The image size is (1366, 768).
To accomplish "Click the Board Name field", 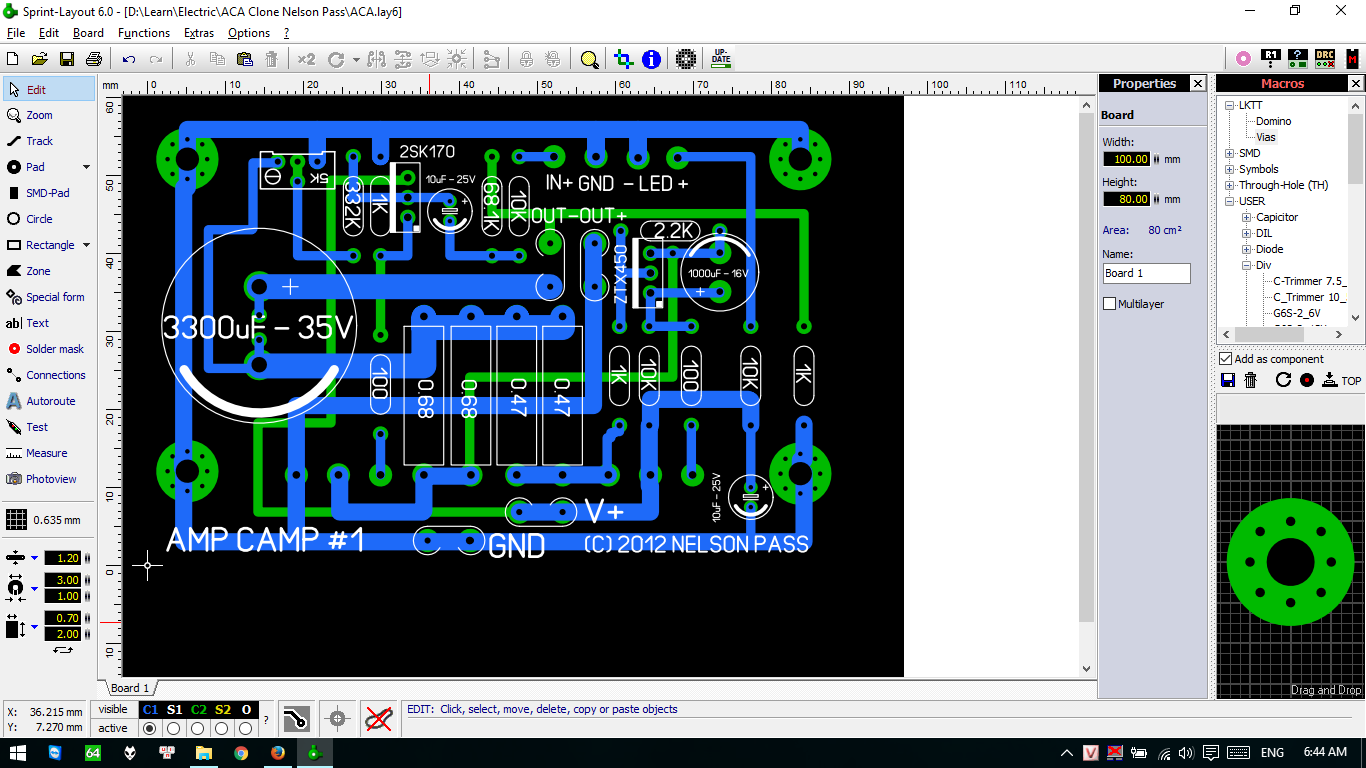I will [x=1147, y=273].
